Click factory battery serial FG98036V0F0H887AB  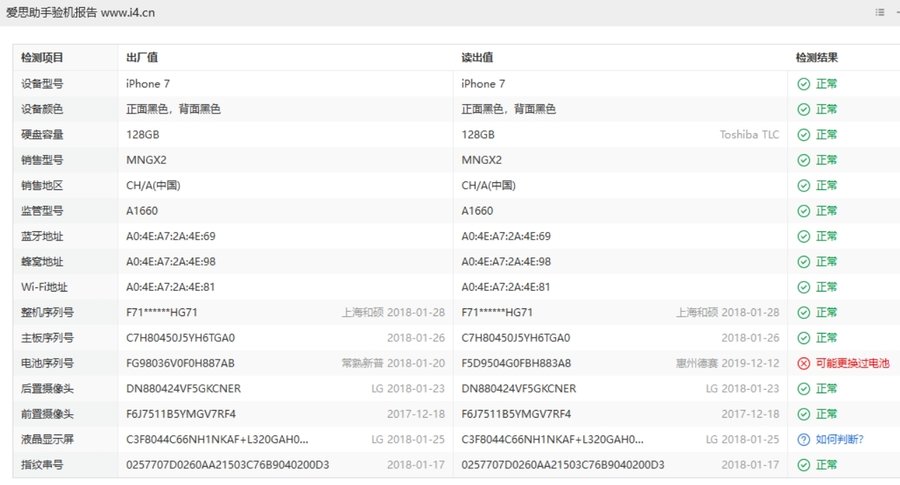point(180,363)
